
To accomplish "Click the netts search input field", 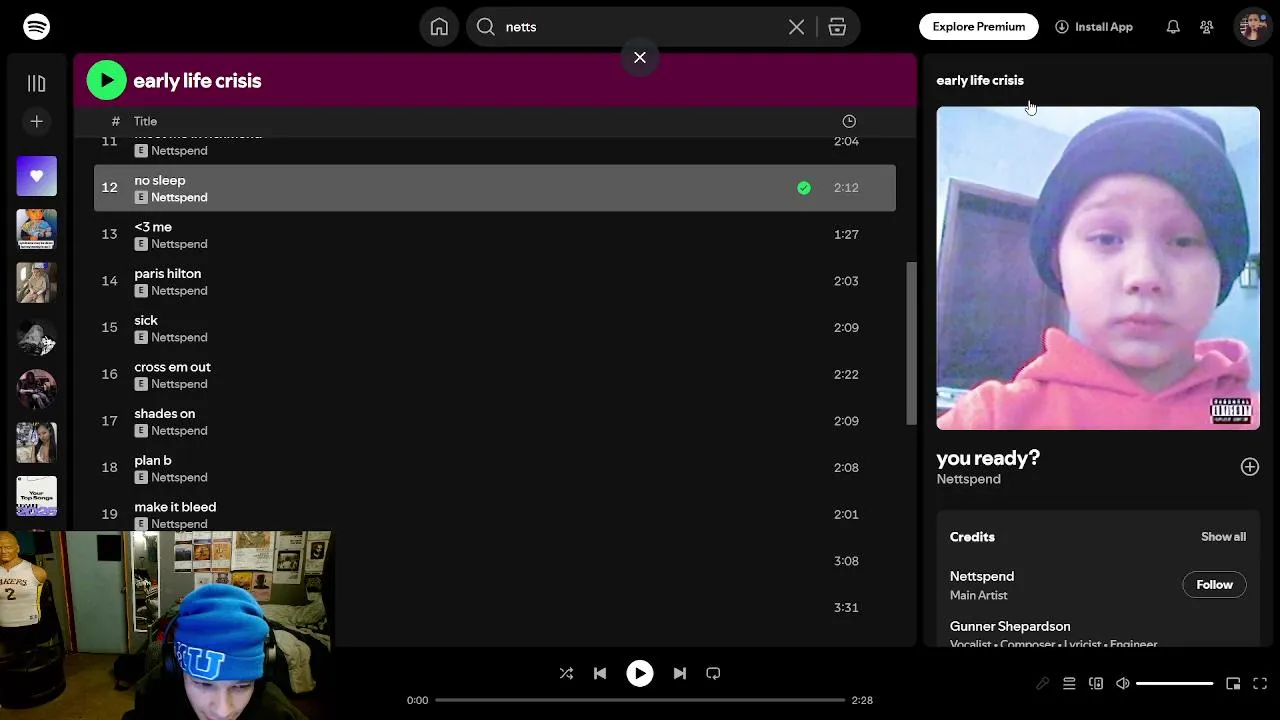I will coord(640,27).
